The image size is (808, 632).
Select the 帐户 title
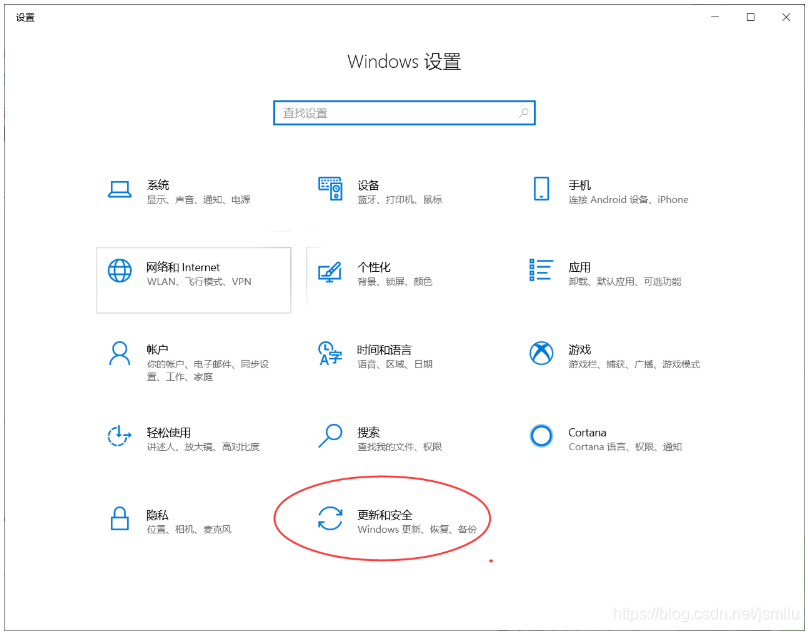pyautogui.click(x=157, y=350)
